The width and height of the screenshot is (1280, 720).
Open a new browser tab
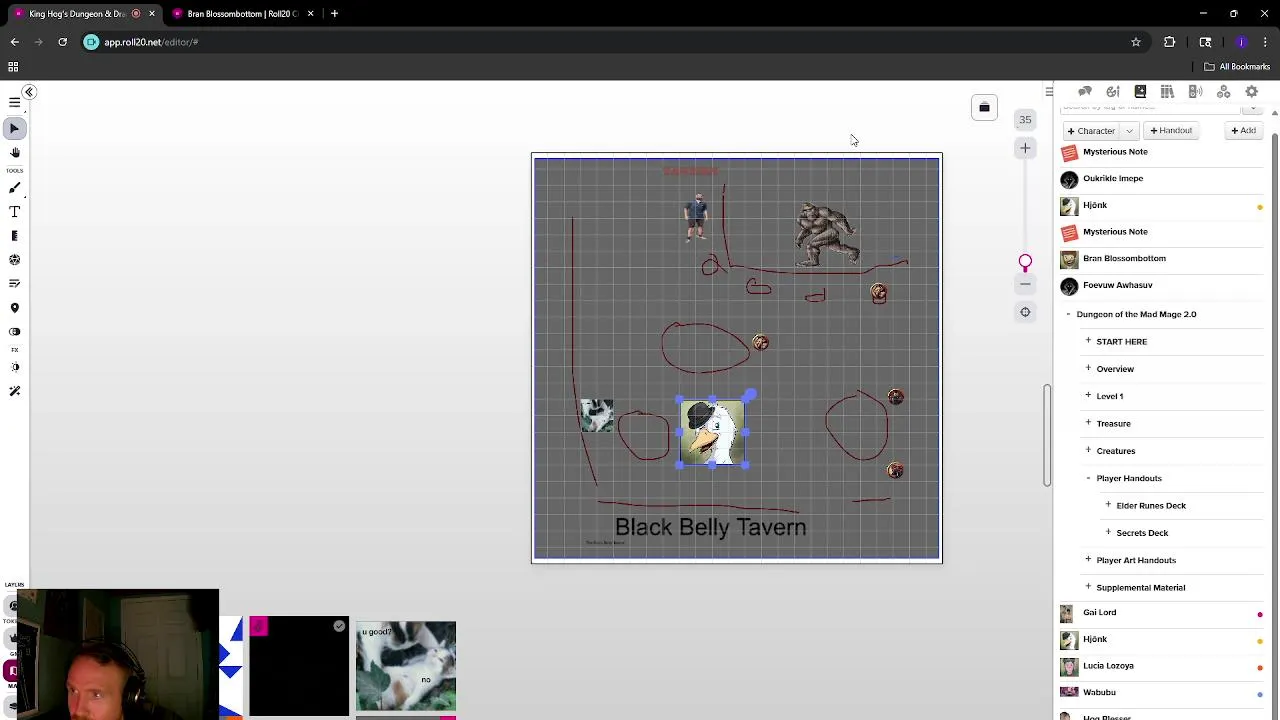click(x=334, y=14)
